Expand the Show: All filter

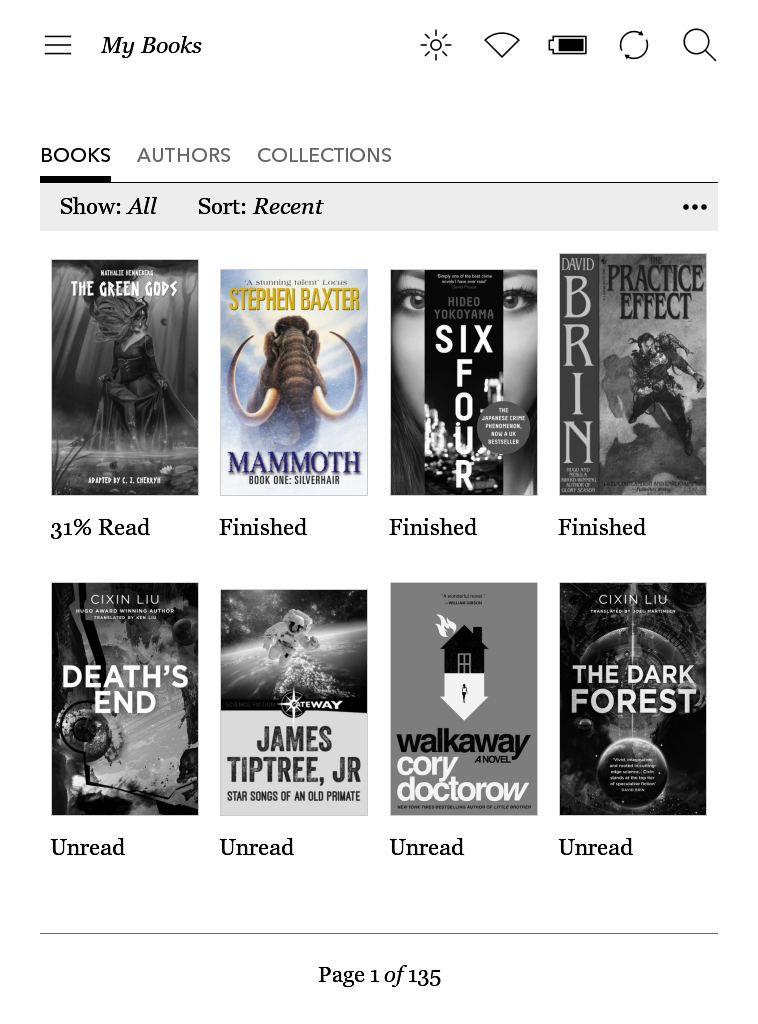tap(108, 206)
